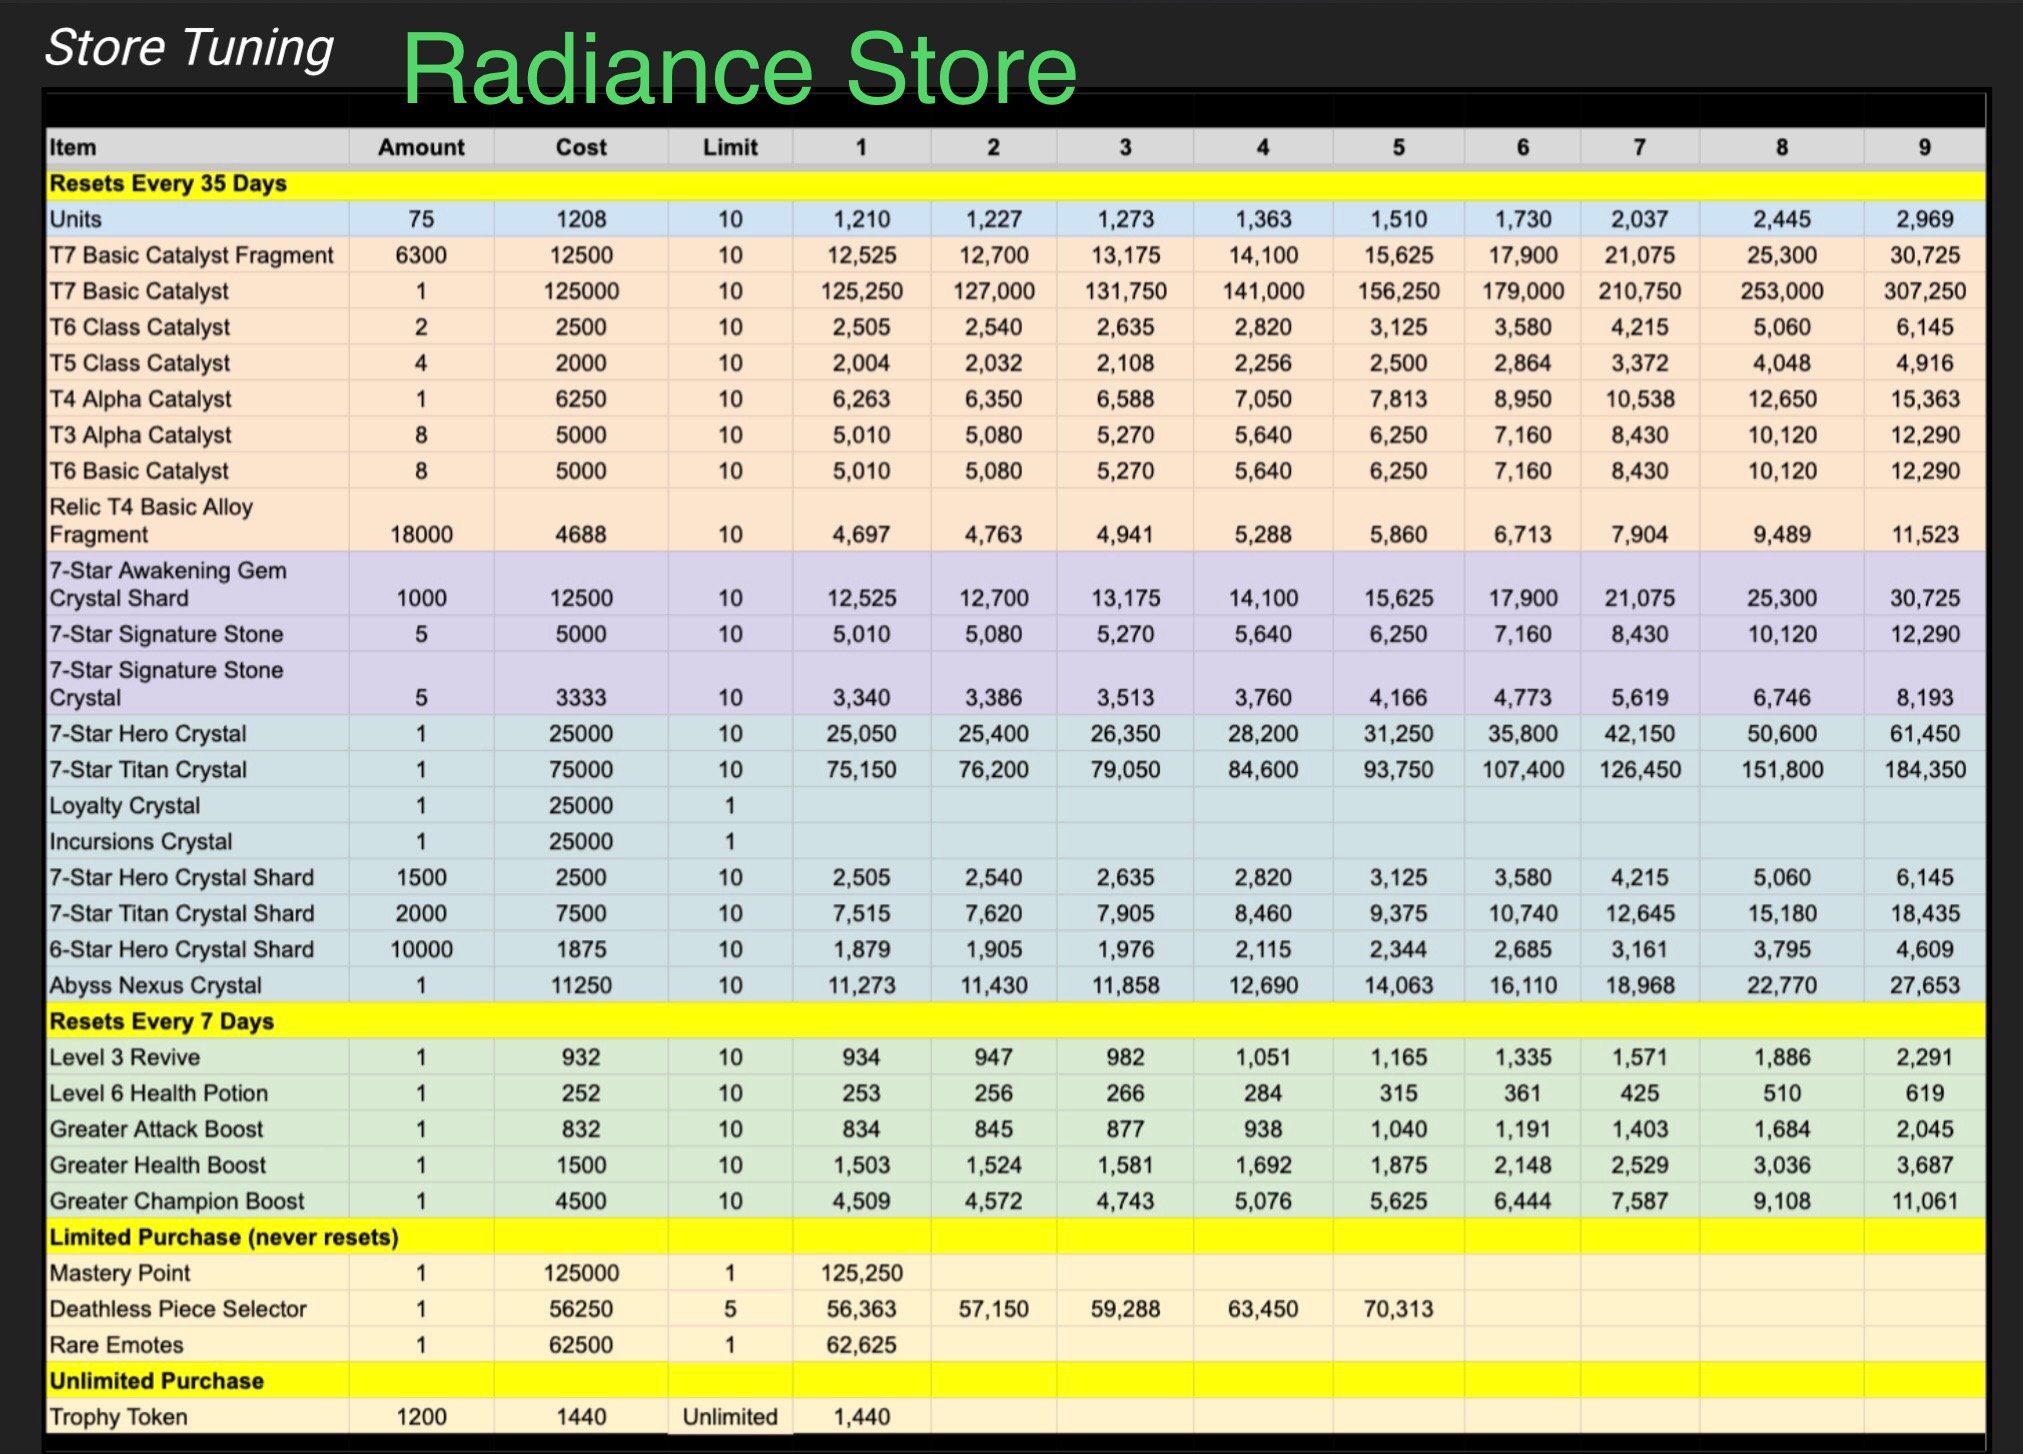Select the 'T6 Basic Catalyst' item cell
The image size is (2023, 1454).
197,471
